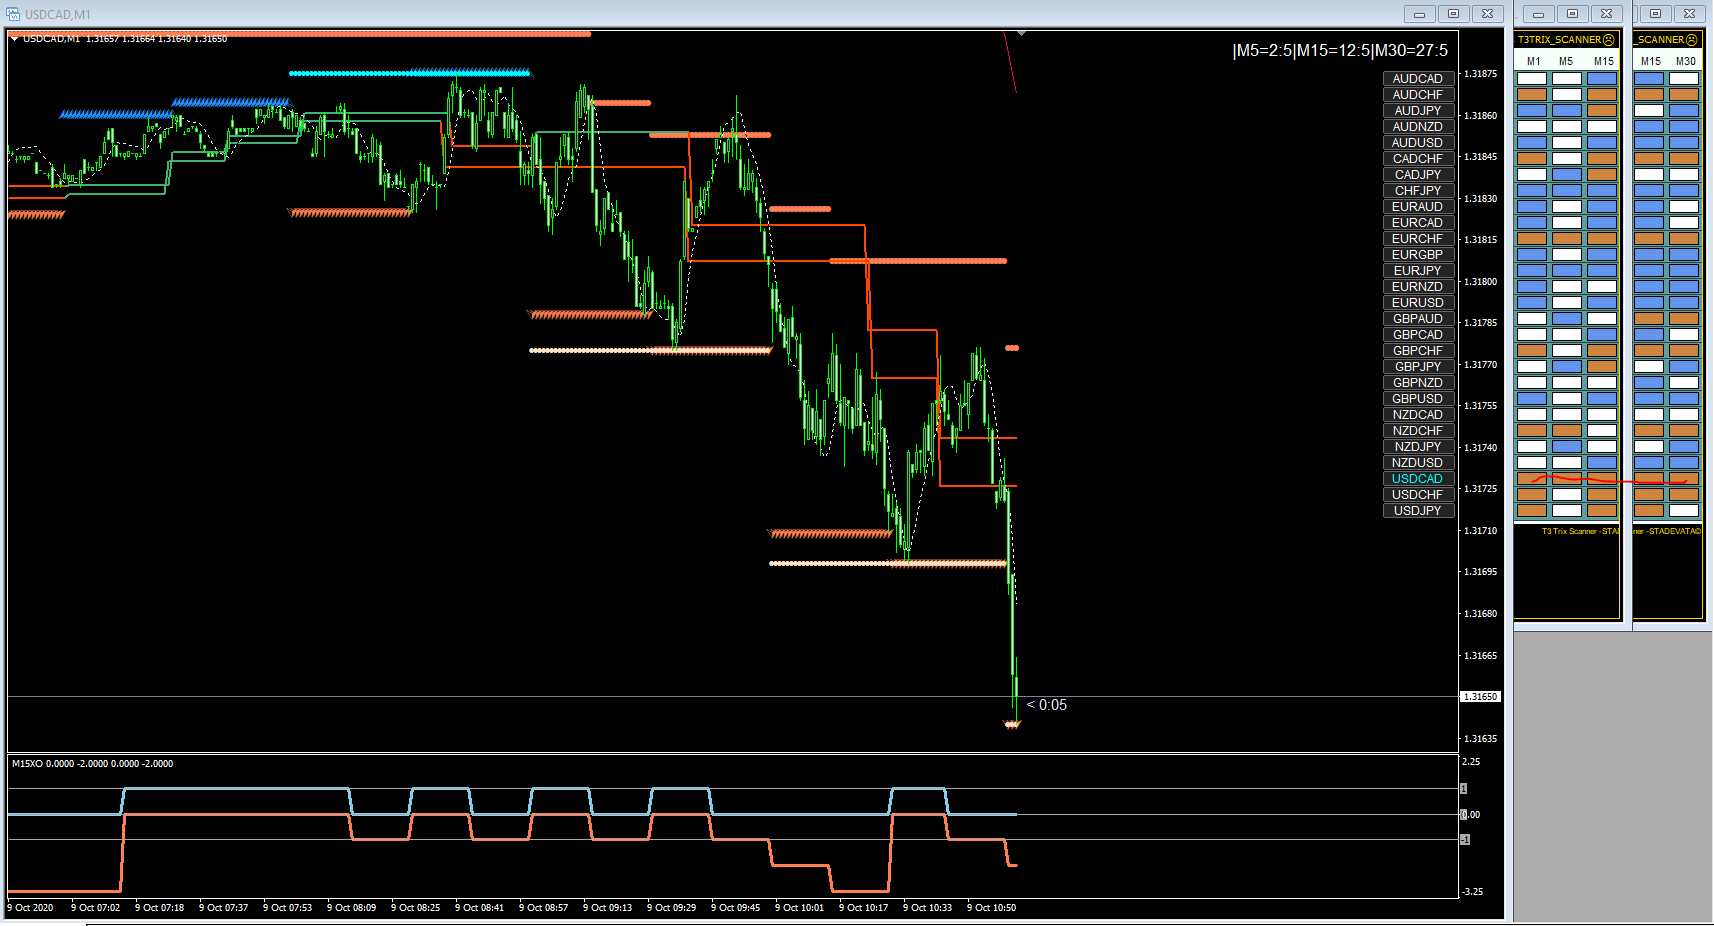Open the GBPNZD pair

[x=1418, y=383]
